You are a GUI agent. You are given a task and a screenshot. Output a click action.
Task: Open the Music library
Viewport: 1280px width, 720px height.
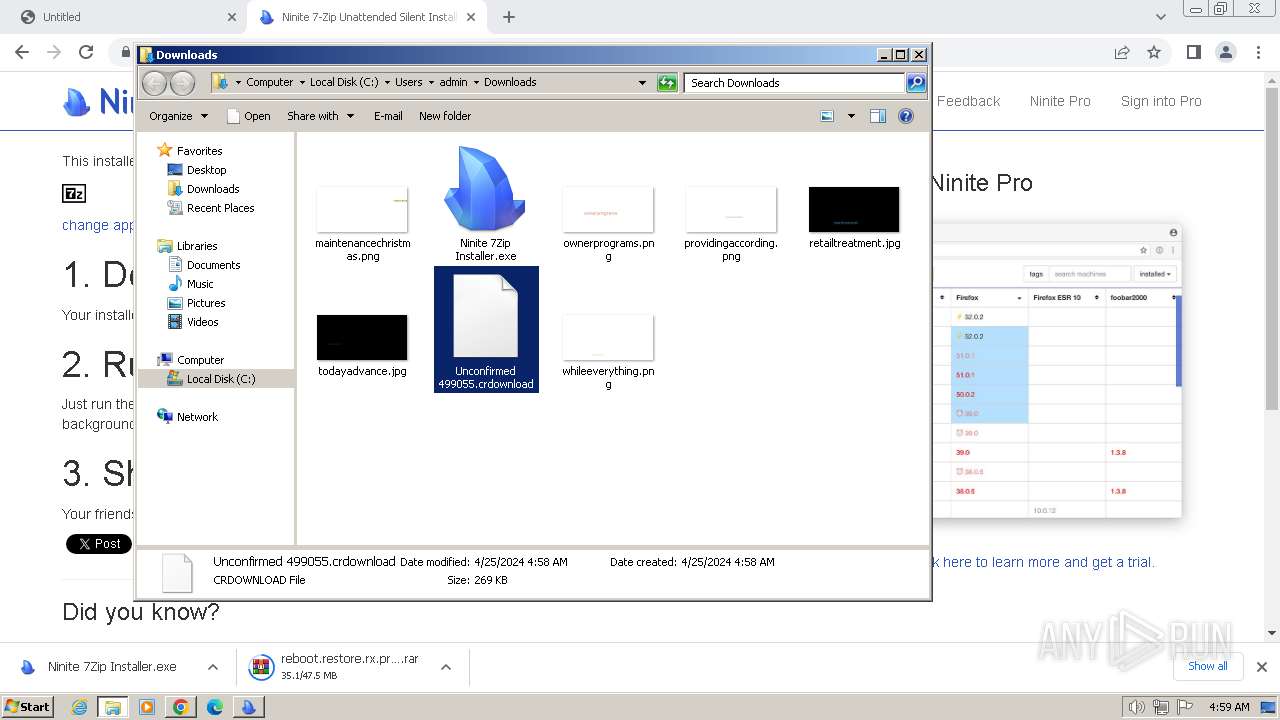click(200, 284)
